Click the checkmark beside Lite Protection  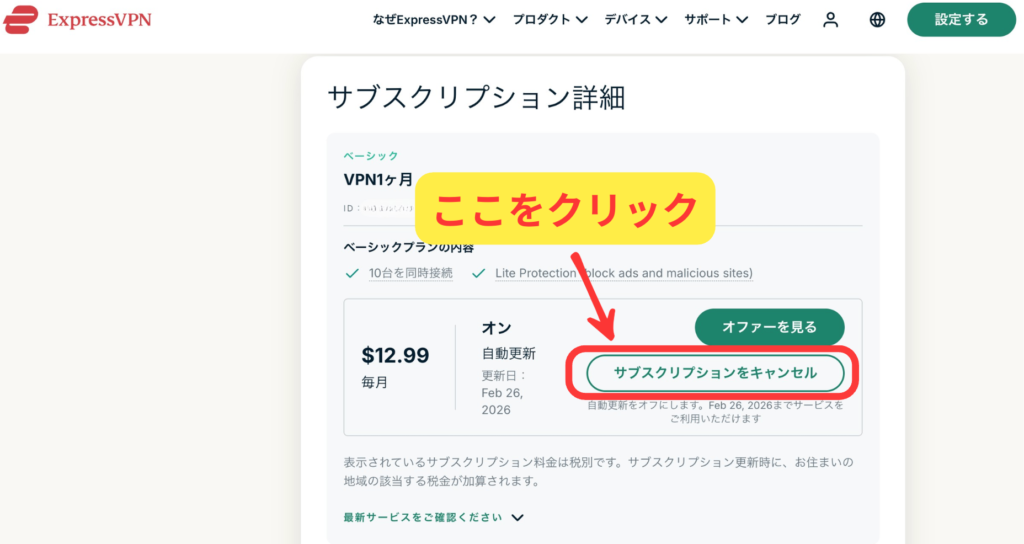point(477,273)
